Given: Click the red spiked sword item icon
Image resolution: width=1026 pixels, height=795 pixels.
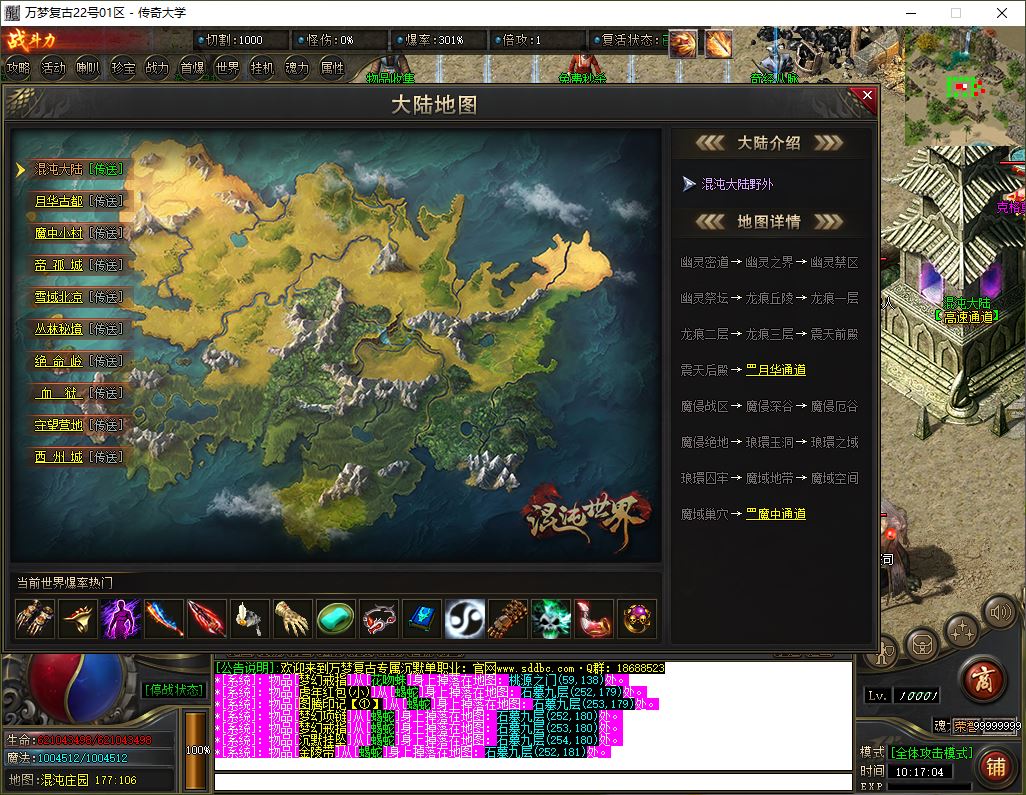Looking at the screenshot, I should coord(206,618).
